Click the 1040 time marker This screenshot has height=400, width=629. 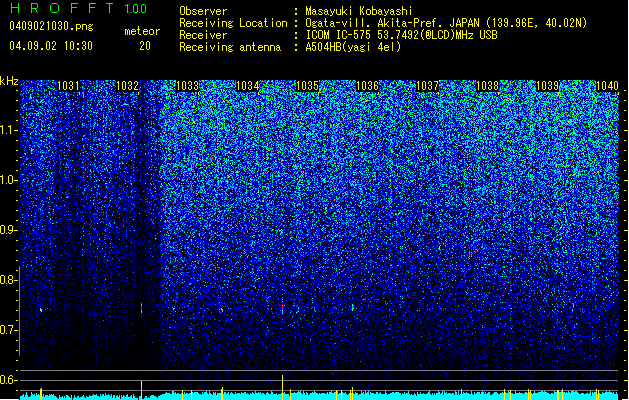click(x=607, y=86)
